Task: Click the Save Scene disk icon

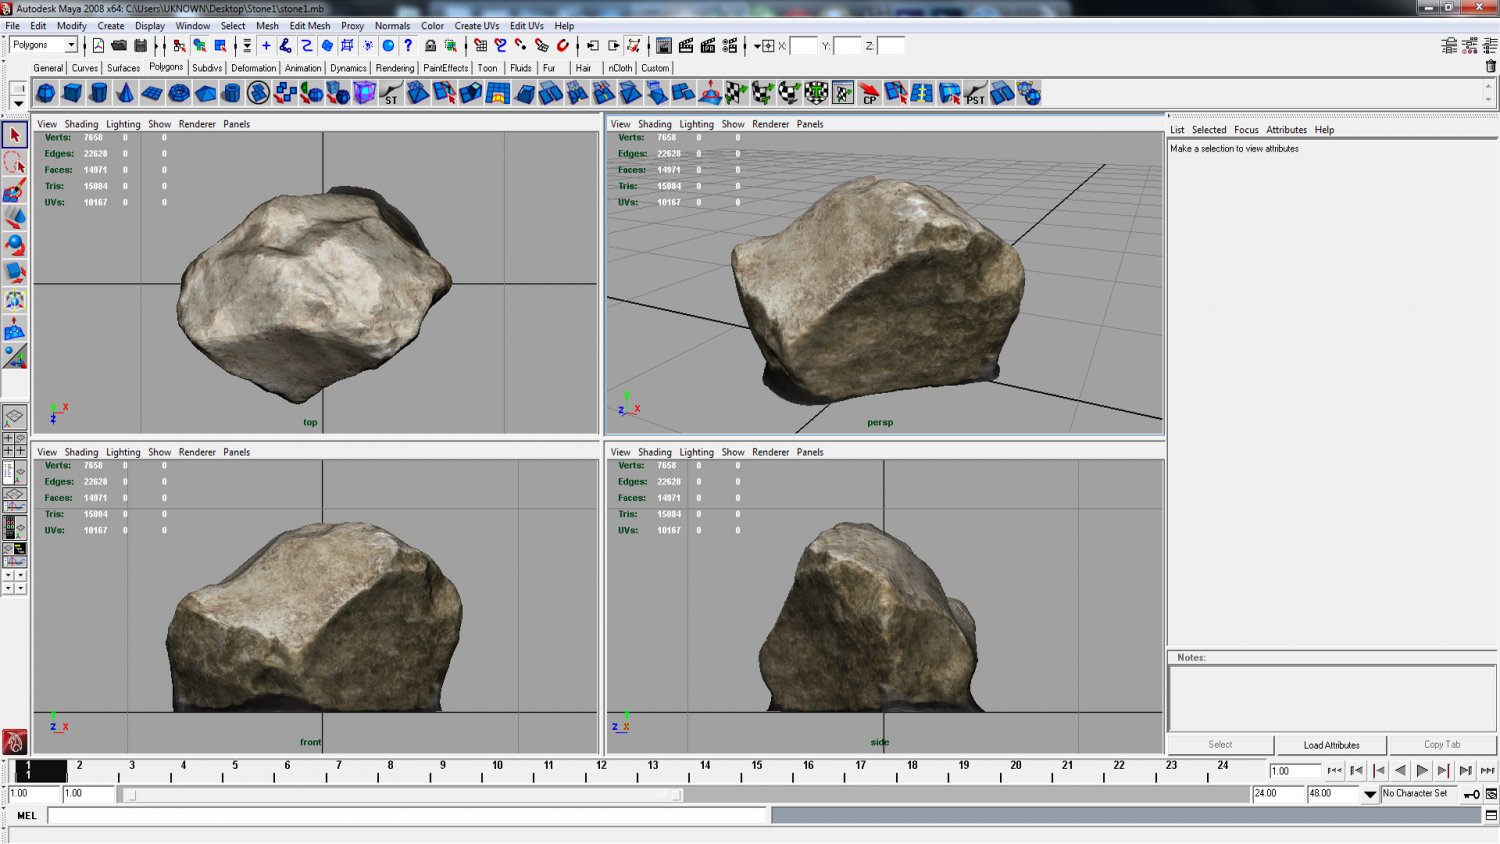Action: [x=141, y=45]
